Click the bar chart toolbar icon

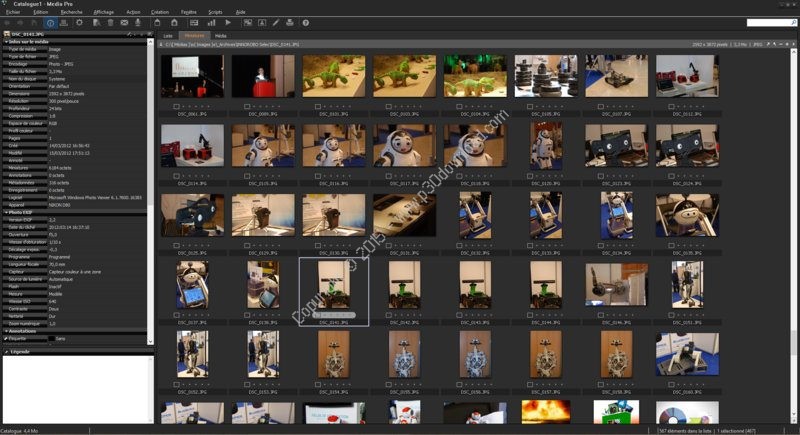click(211, 23)
